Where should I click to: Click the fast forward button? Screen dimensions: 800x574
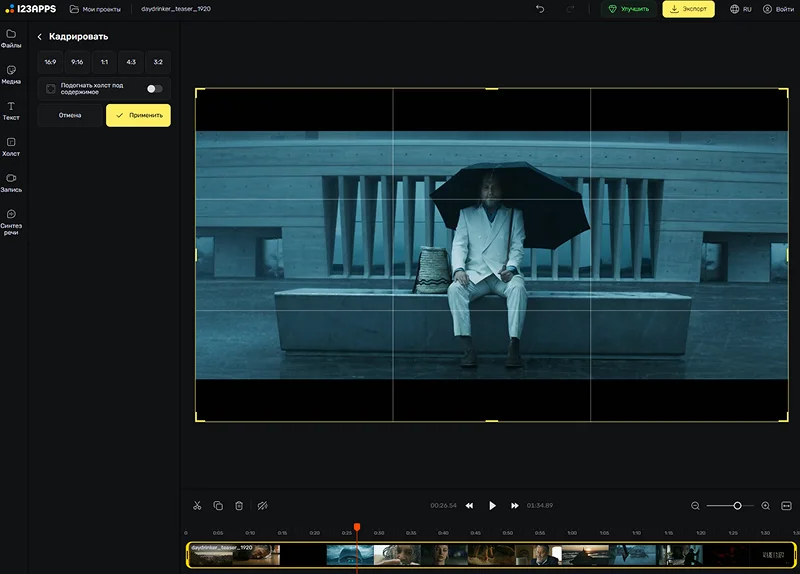tap(514, 506)
